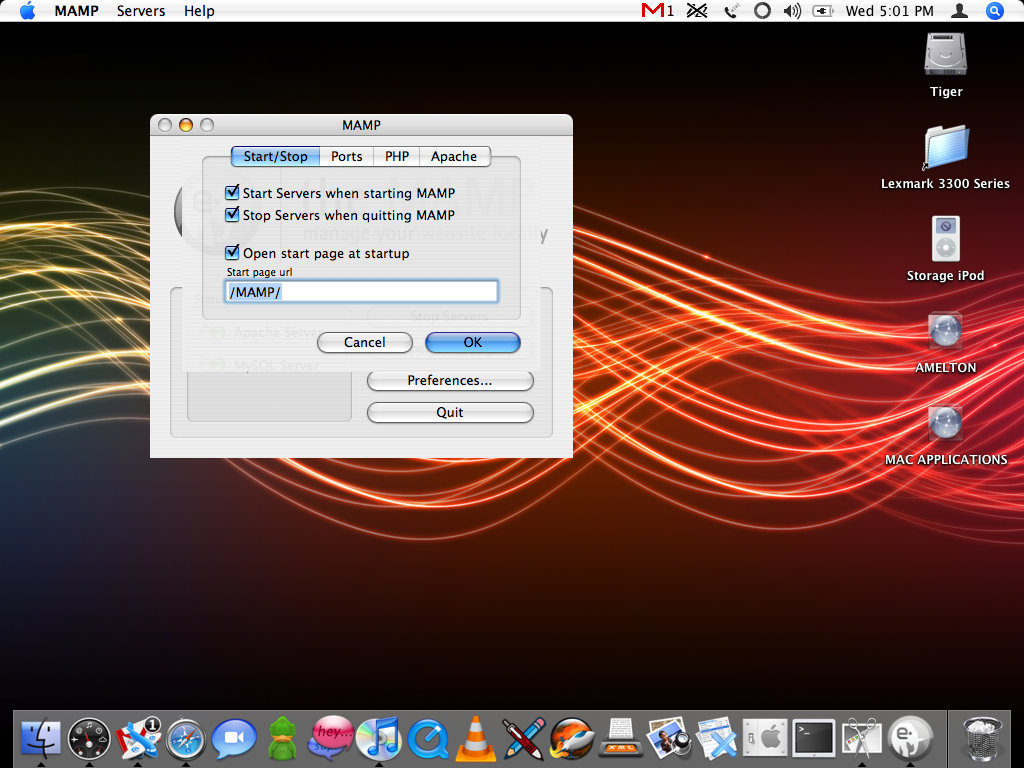This screenshot has width=1024, height=768.
Task: Open the Help menu
Action: click(199, 10)
